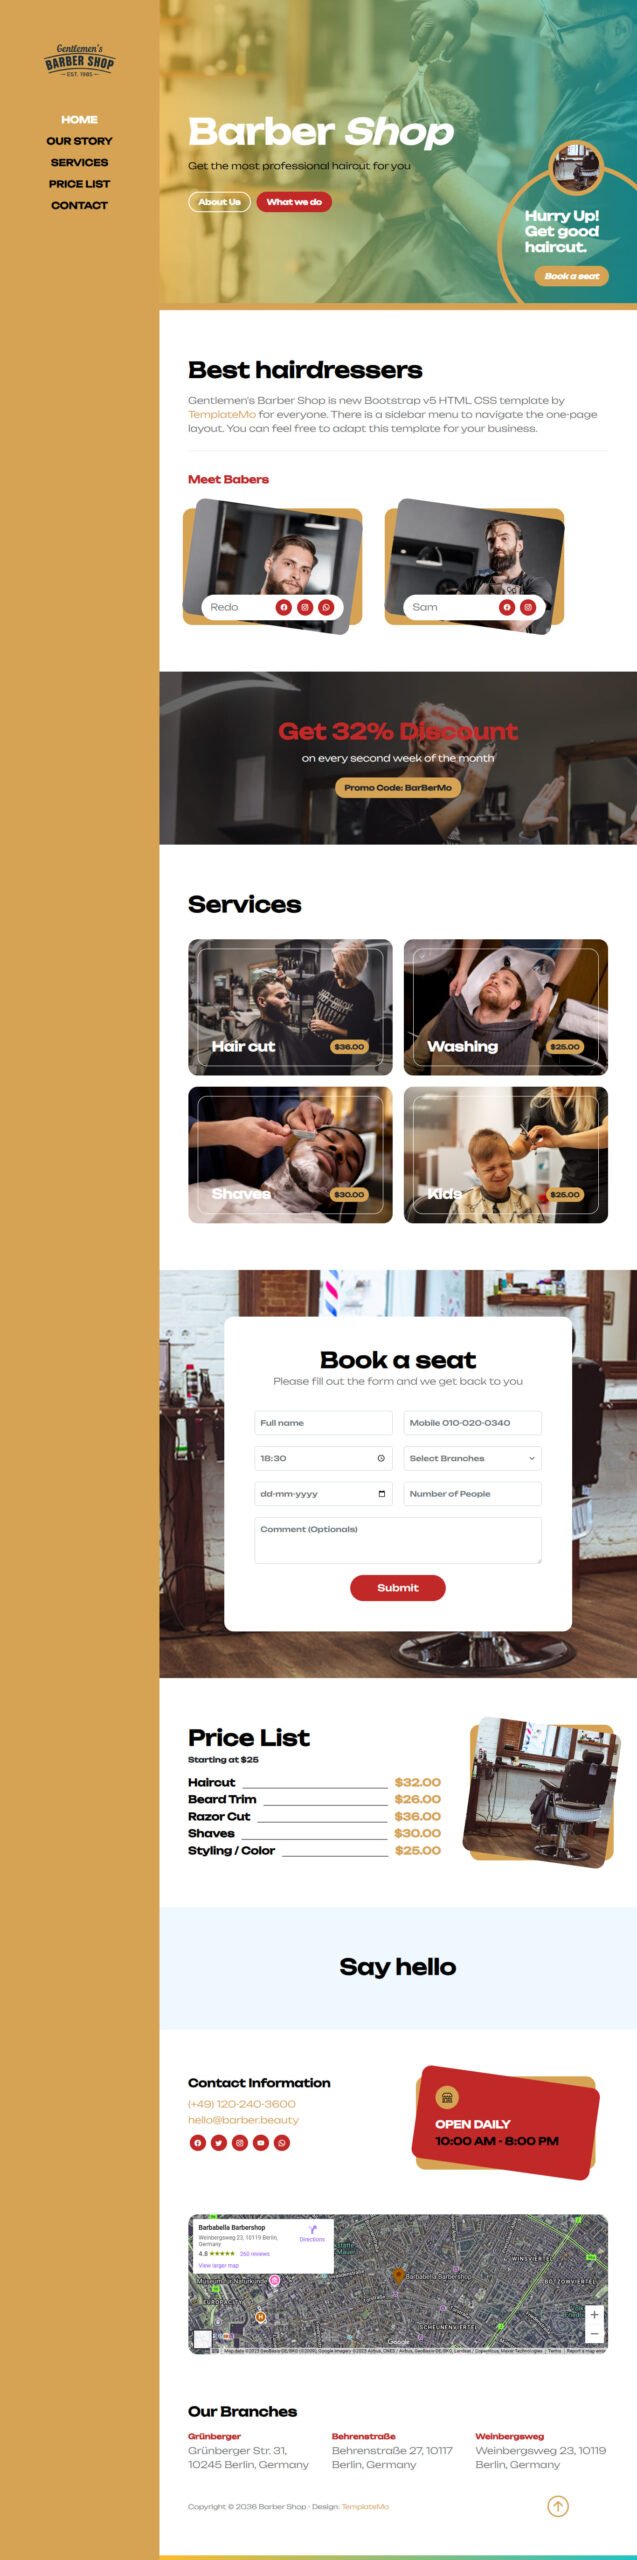Open Price List from the sidebar menu
This screenshot has height=2560, width=637.
[79, 184]
